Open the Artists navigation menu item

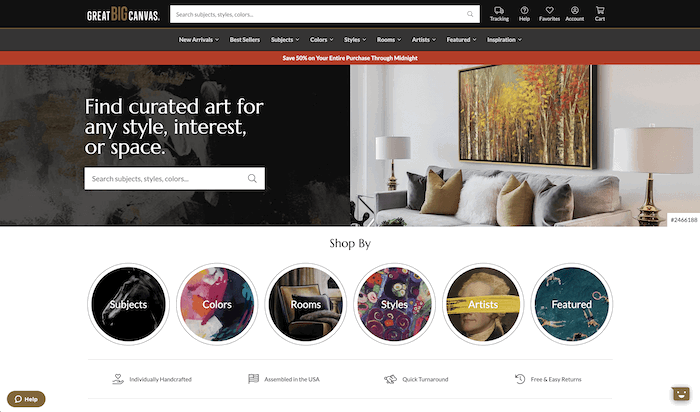point(424,40)
